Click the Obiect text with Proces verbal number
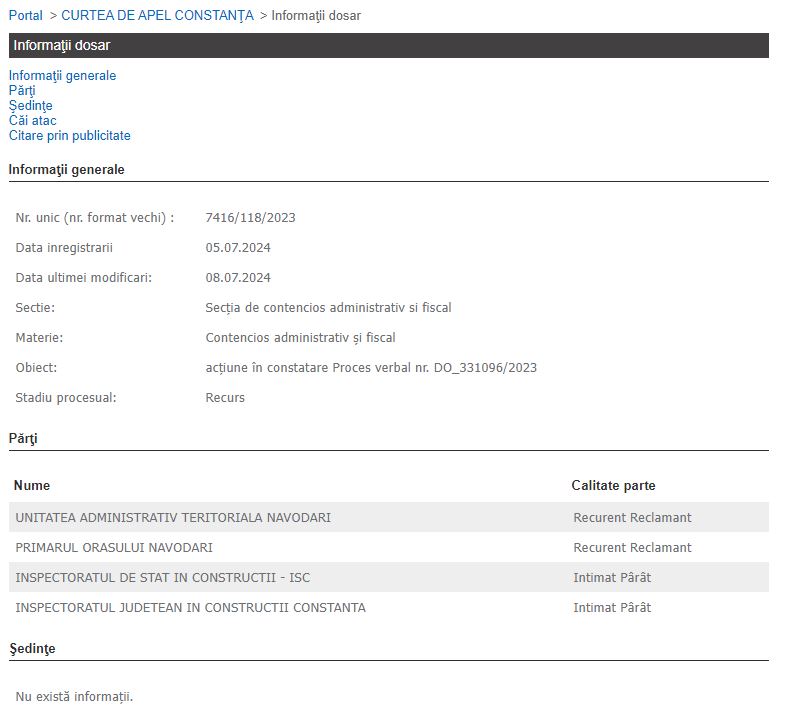This screenshot has width=803, height=717. click(x=370, y=367)
